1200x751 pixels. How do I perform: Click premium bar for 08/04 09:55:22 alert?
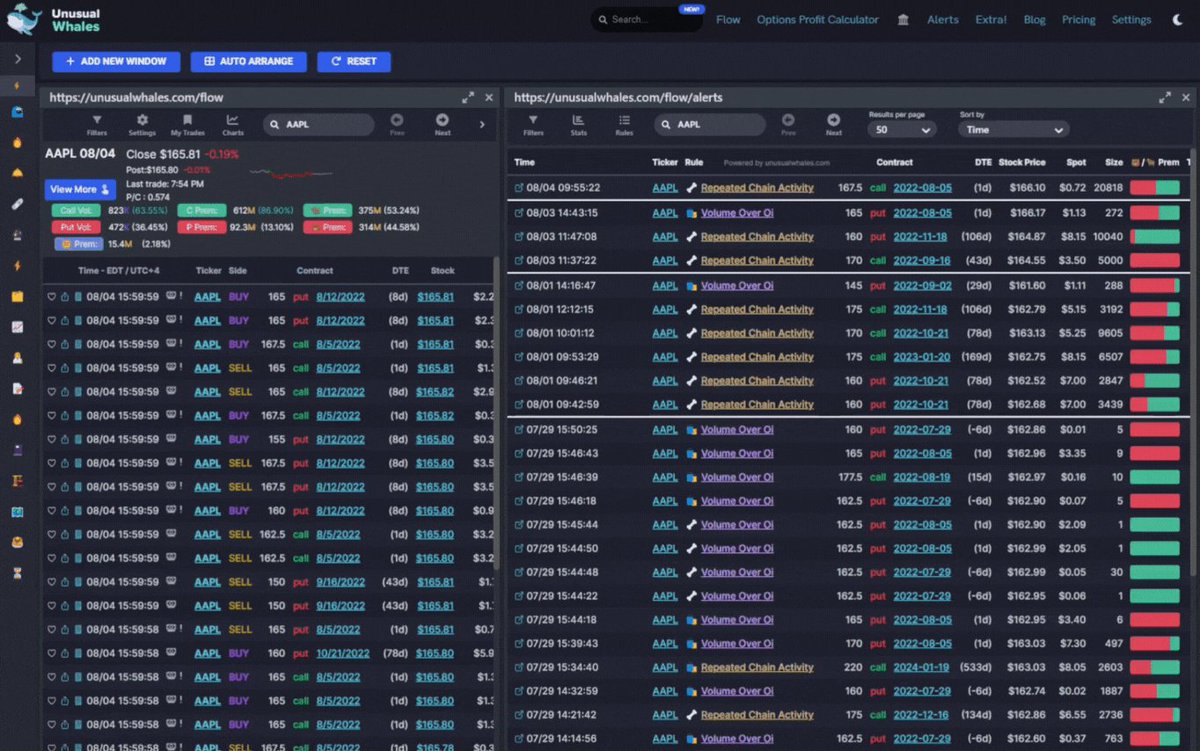point(1155,188)
